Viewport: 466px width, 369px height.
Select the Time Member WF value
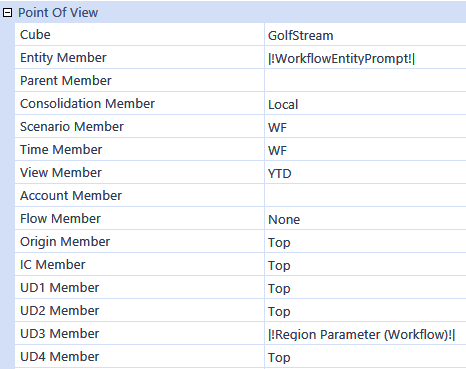point(365,150)
